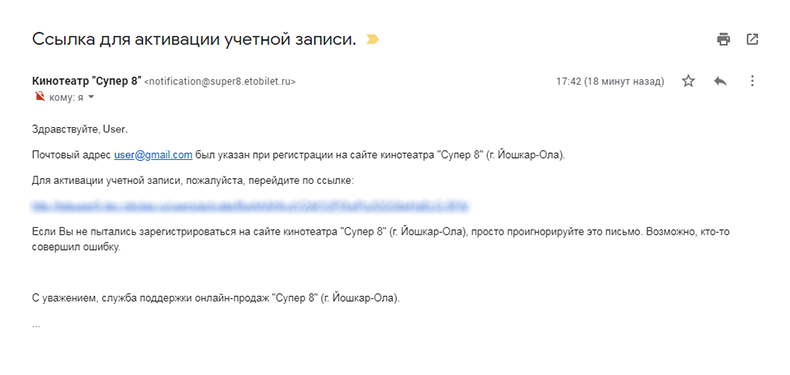Click the signature line "С уважением, служба поддержки"
790x375 pixels.
click(x=216, y=298)
